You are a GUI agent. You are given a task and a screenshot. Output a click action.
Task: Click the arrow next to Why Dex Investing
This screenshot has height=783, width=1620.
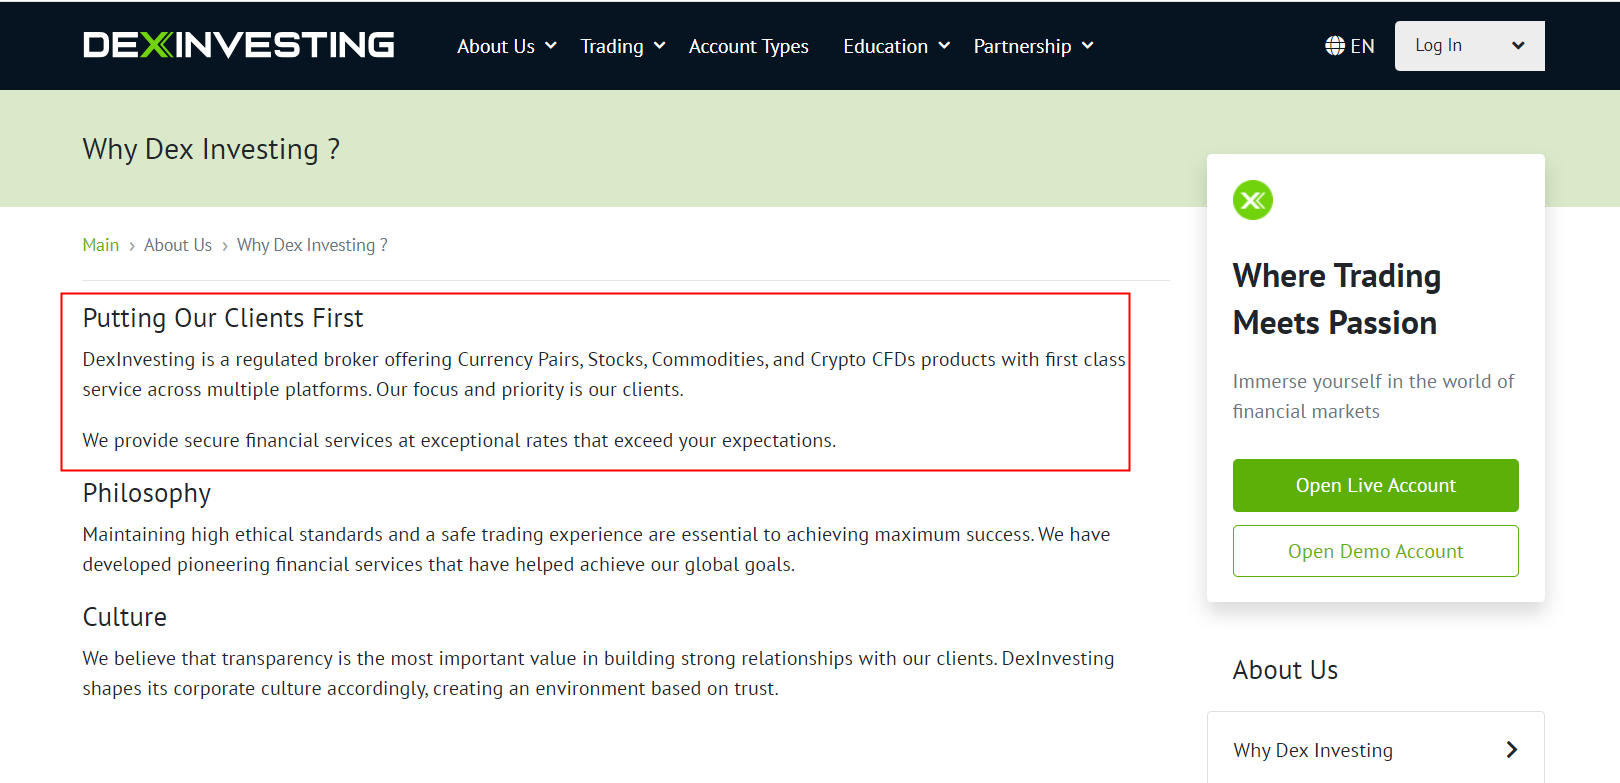(1511, 750)
